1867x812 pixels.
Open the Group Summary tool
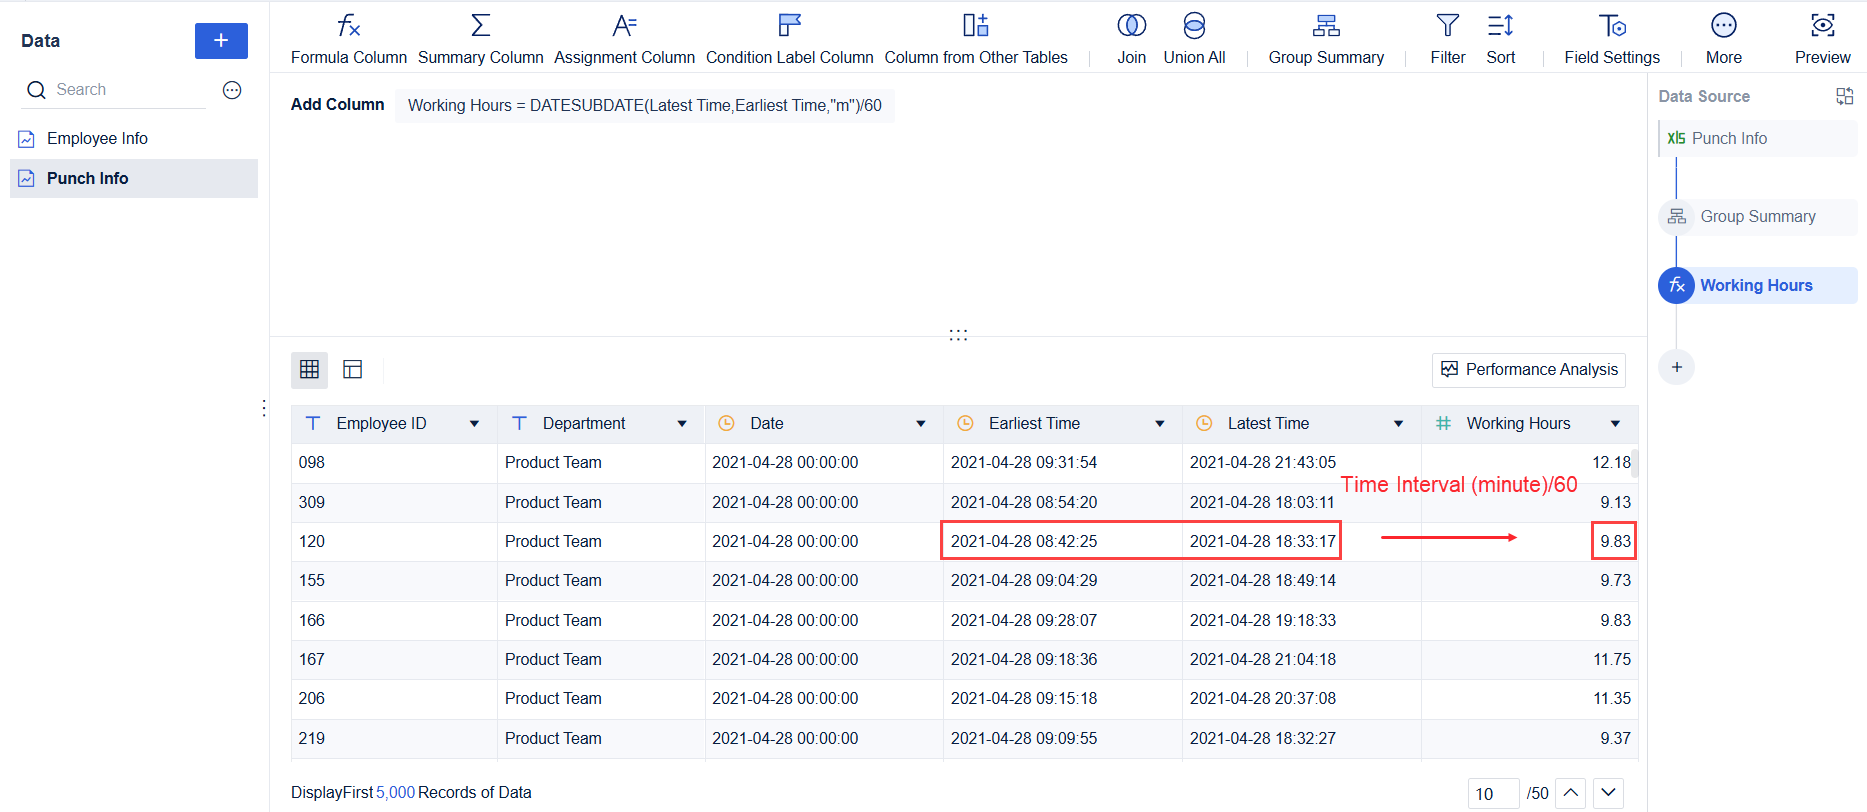point(1326,39)
